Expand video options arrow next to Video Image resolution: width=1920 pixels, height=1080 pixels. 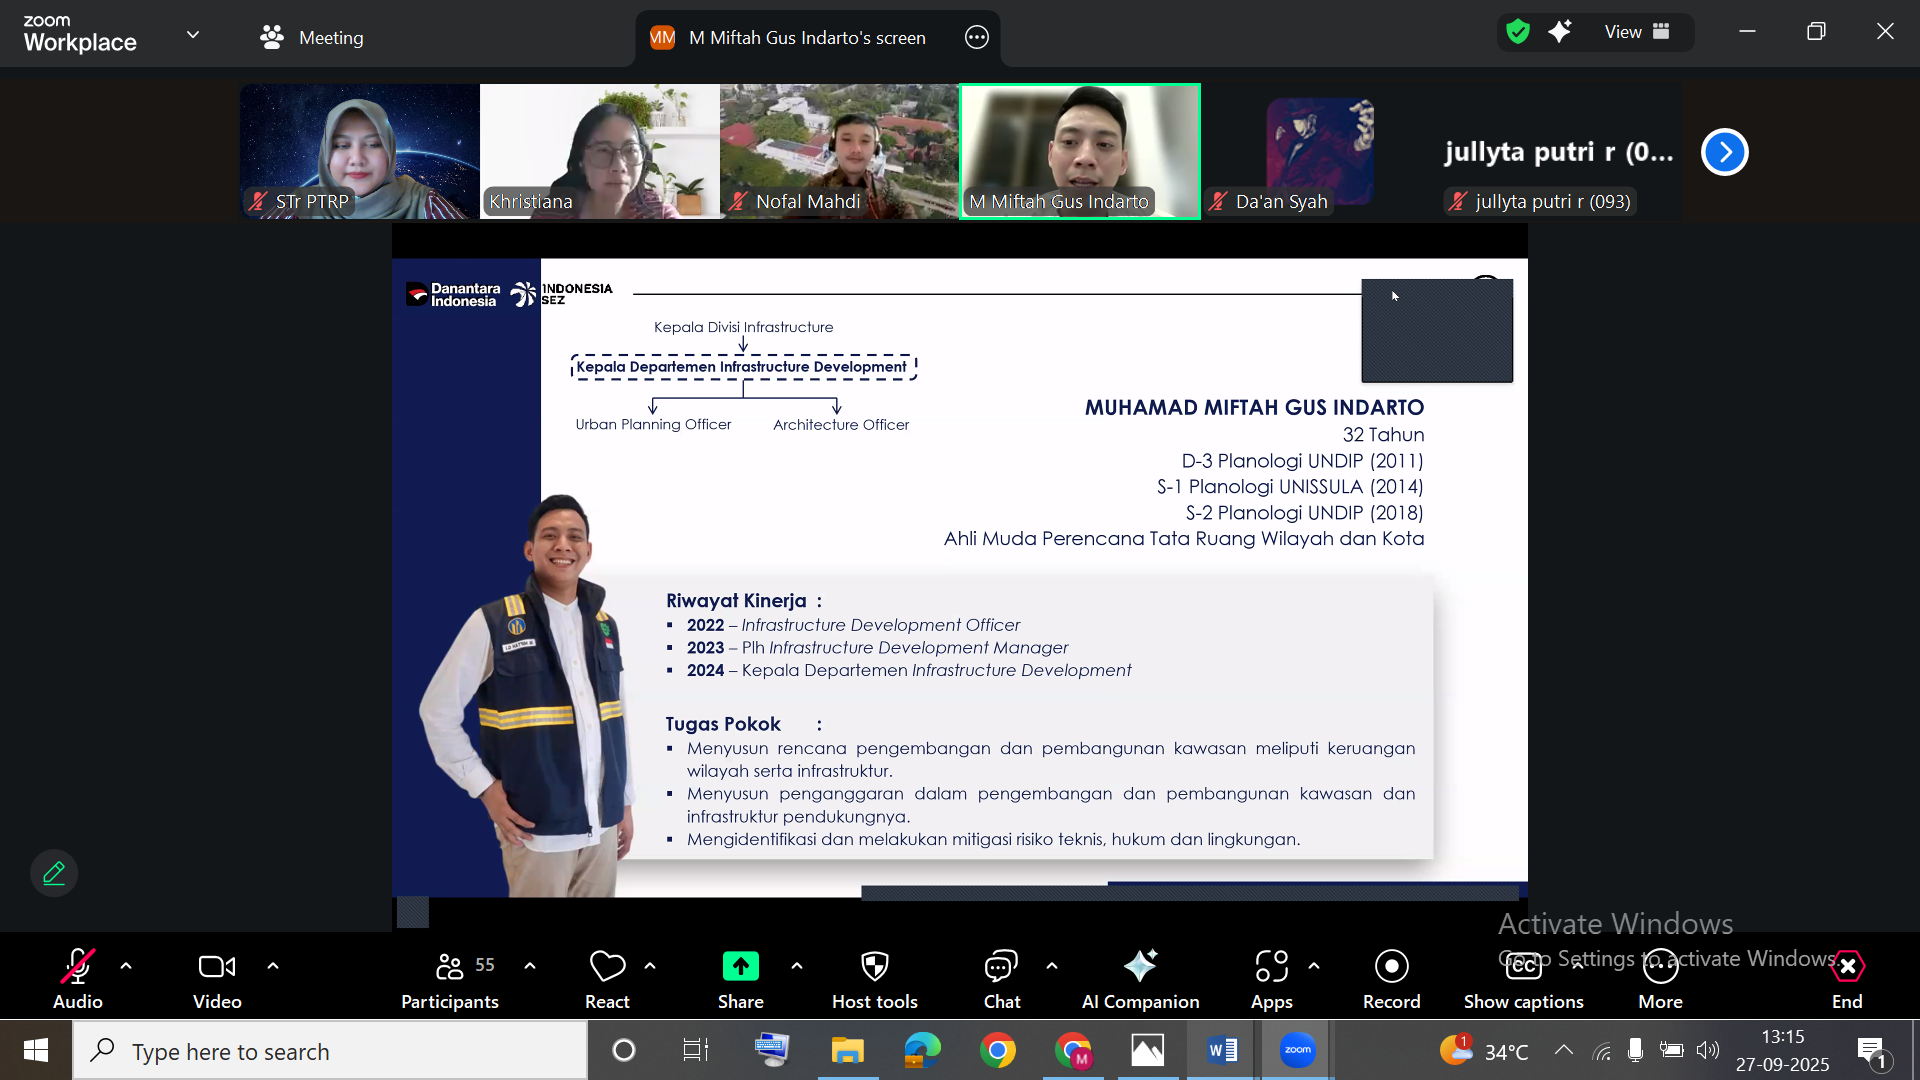(x=273, y=966)
